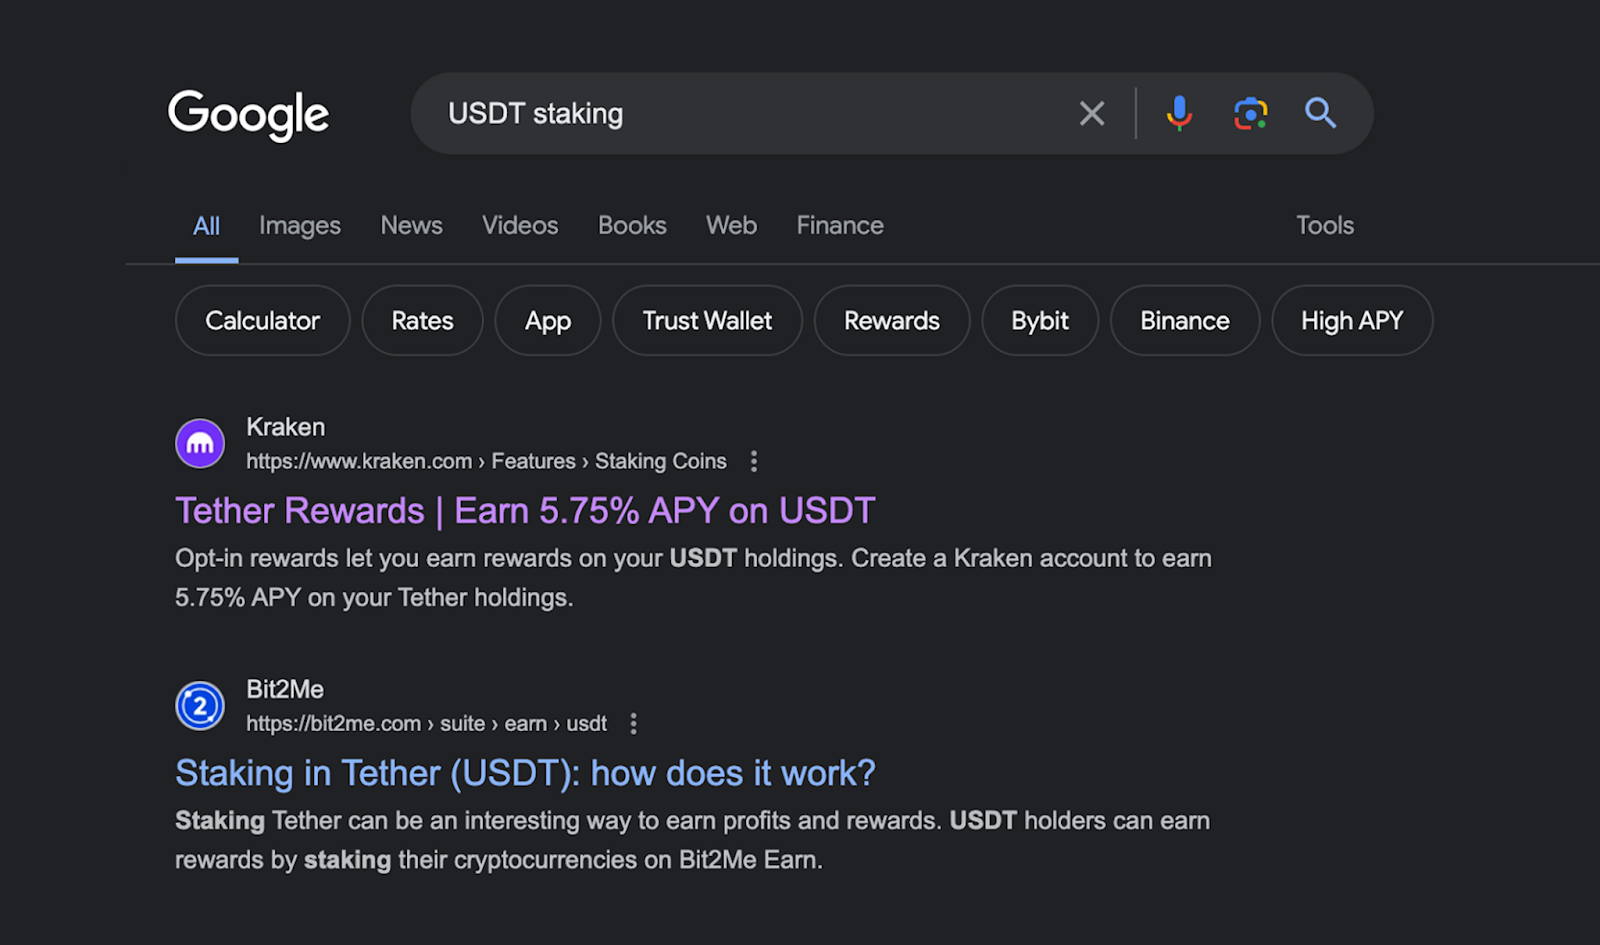This screenshot has height=945, width=1600.
Task: Select the Binance filter chip
Action: [x=1185, y=320]
